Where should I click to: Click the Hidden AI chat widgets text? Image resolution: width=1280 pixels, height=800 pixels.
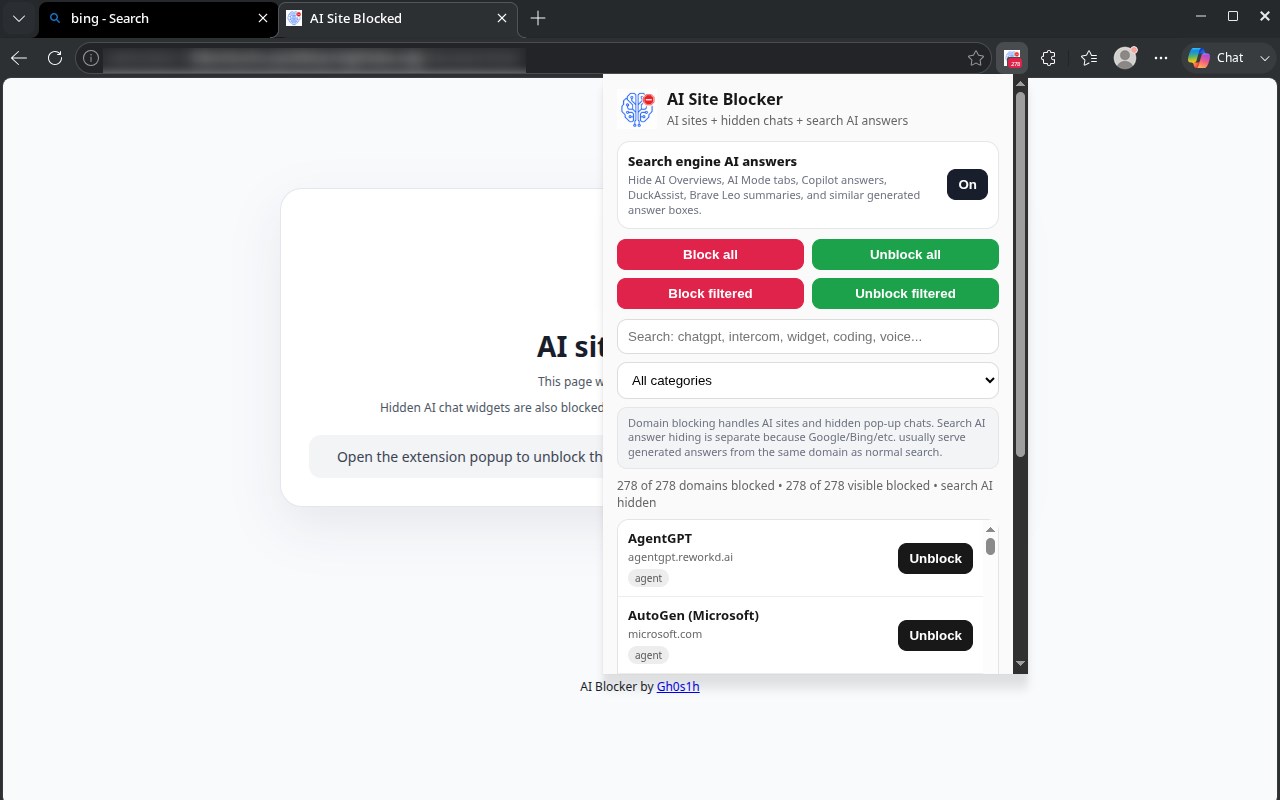pos(492,407)
